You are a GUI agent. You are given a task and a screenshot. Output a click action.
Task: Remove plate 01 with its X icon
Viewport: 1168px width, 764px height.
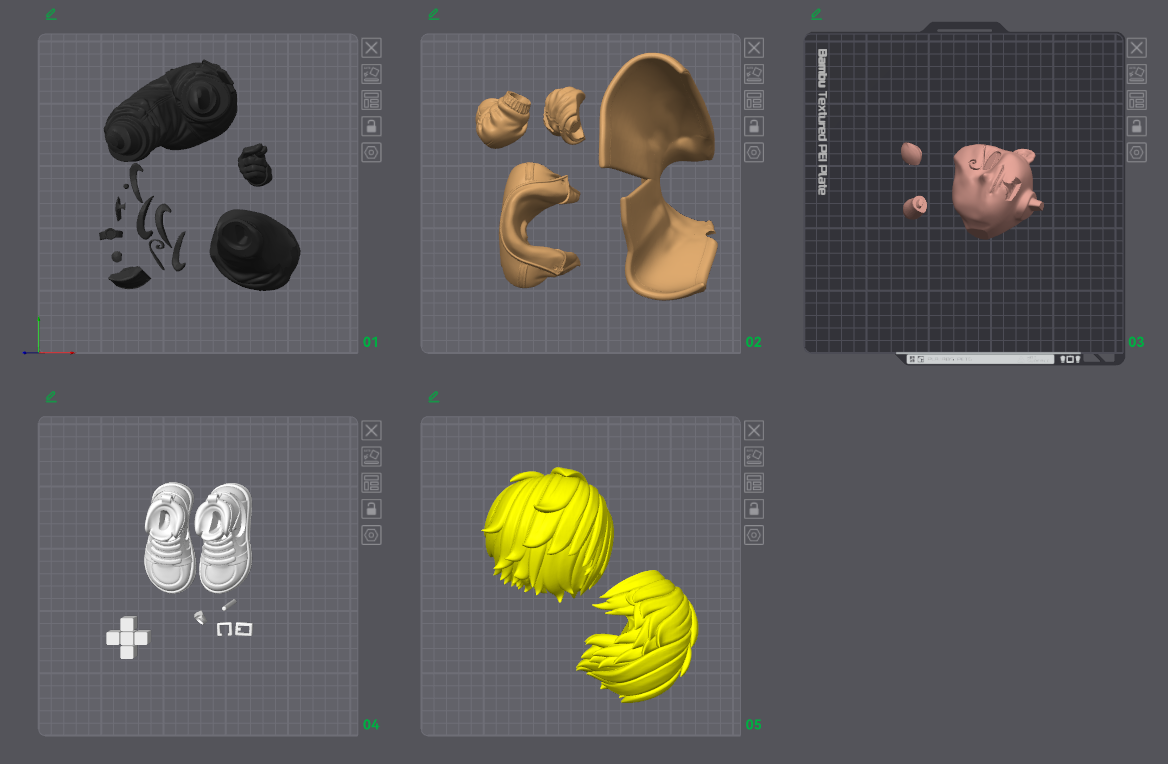click(x=372, y=48)
